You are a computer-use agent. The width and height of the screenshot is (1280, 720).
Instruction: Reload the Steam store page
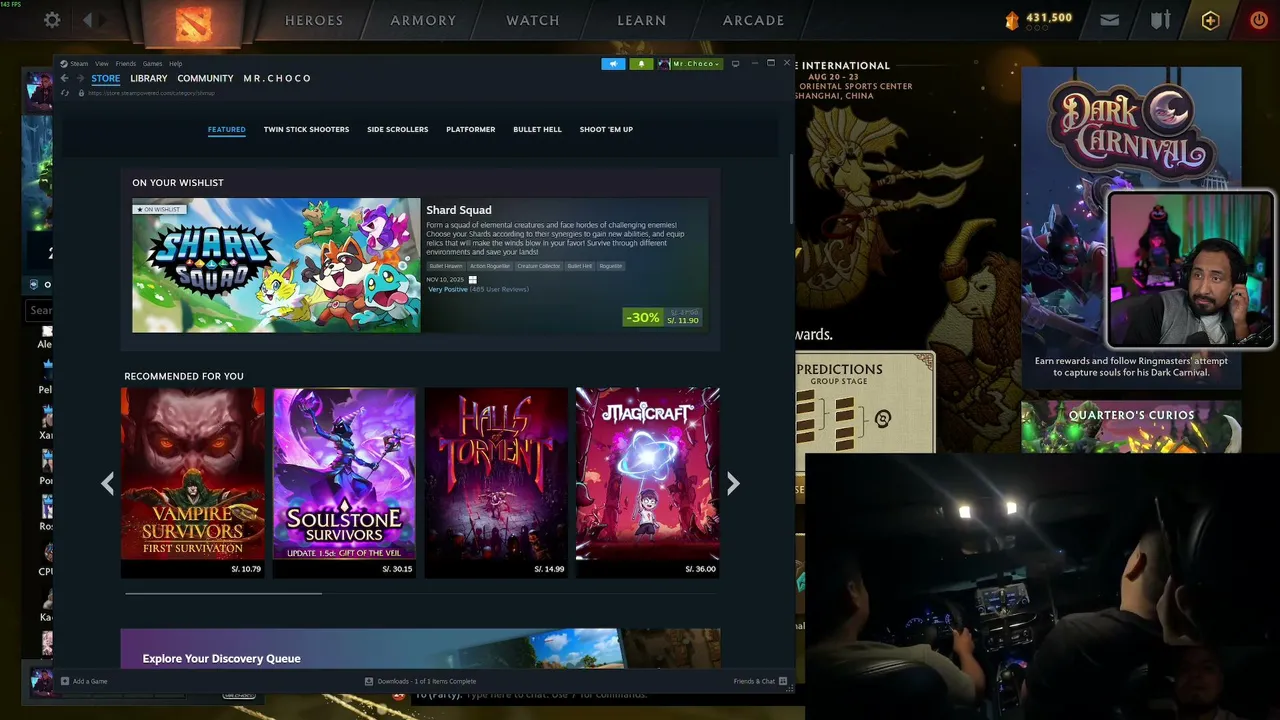pos(65,93)
